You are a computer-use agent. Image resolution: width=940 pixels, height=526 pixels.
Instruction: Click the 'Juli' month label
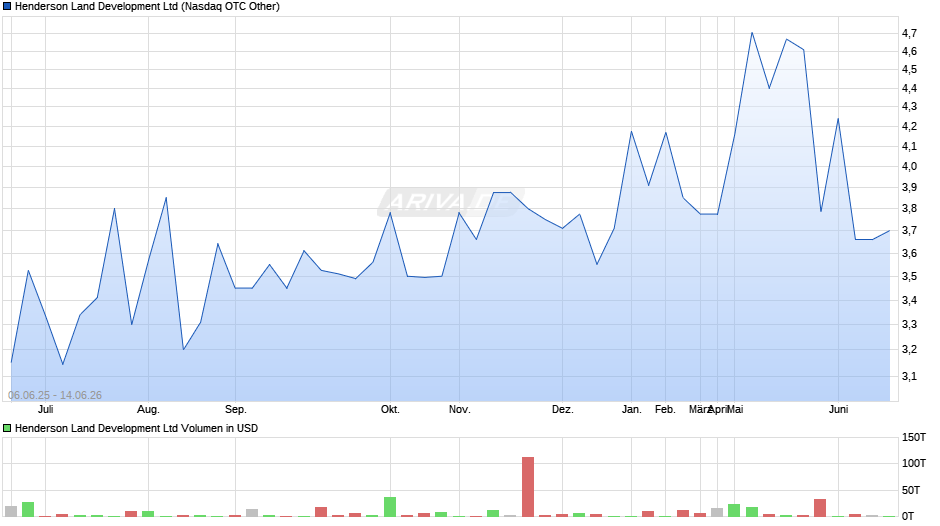(x=46, y=409)
